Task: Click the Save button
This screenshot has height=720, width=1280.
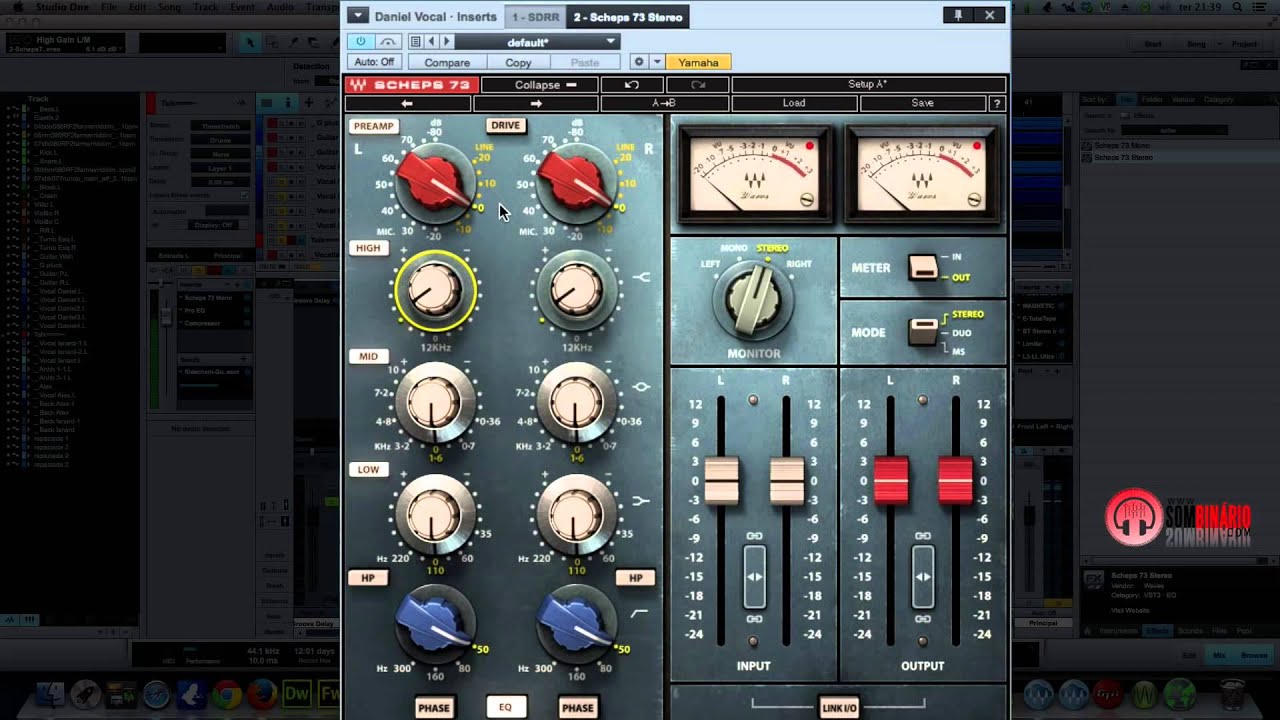Action: point(923,103)
